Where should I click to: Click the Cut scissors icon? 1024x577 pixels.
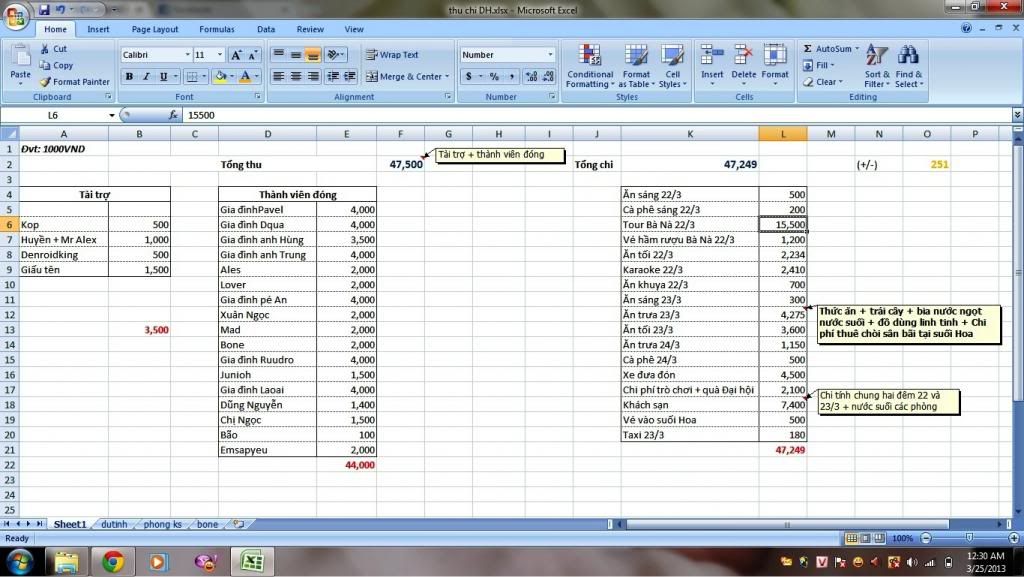click(x=46, y=48)
